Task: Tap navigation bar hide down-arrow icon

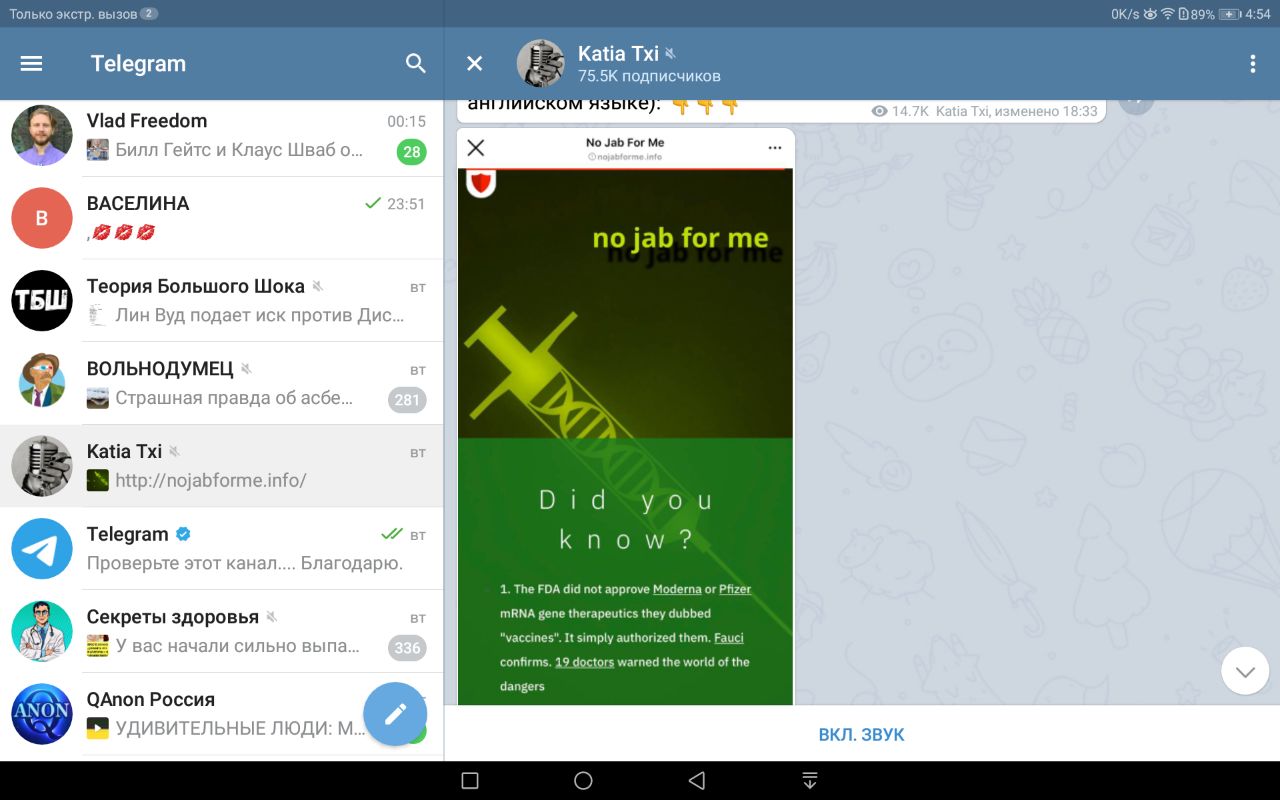Action: tap(810, 781)
